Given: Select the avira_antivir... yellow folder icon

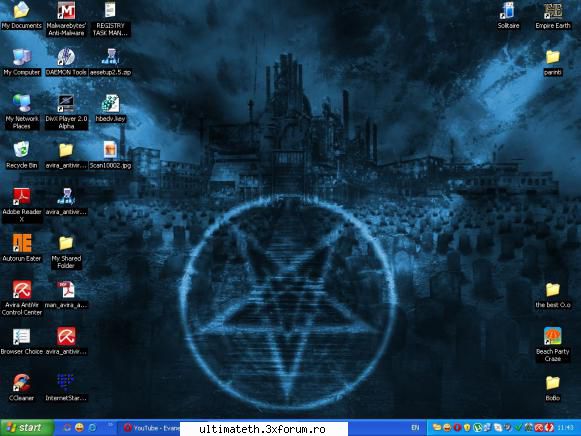Looking at the screenshot, I should pos(66,155).
